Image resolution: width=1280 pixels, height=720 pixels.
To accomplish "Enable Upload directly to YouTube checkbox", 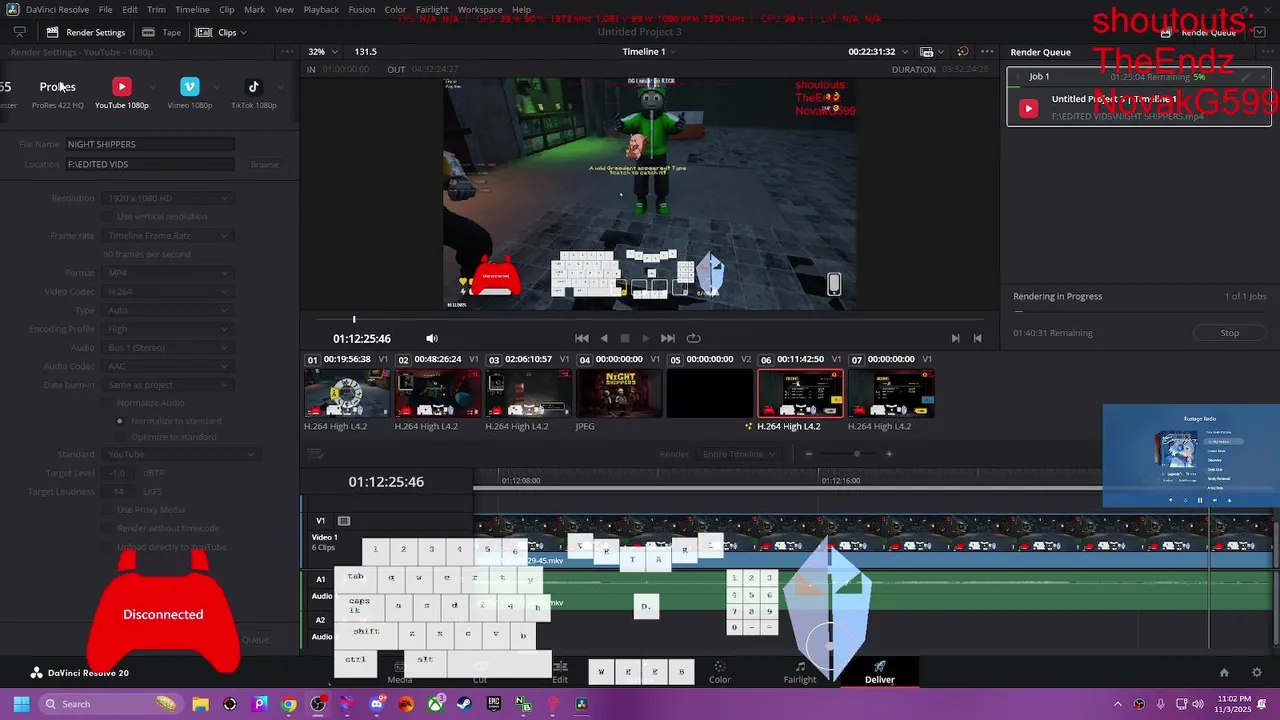I will [x=108, y=547].
